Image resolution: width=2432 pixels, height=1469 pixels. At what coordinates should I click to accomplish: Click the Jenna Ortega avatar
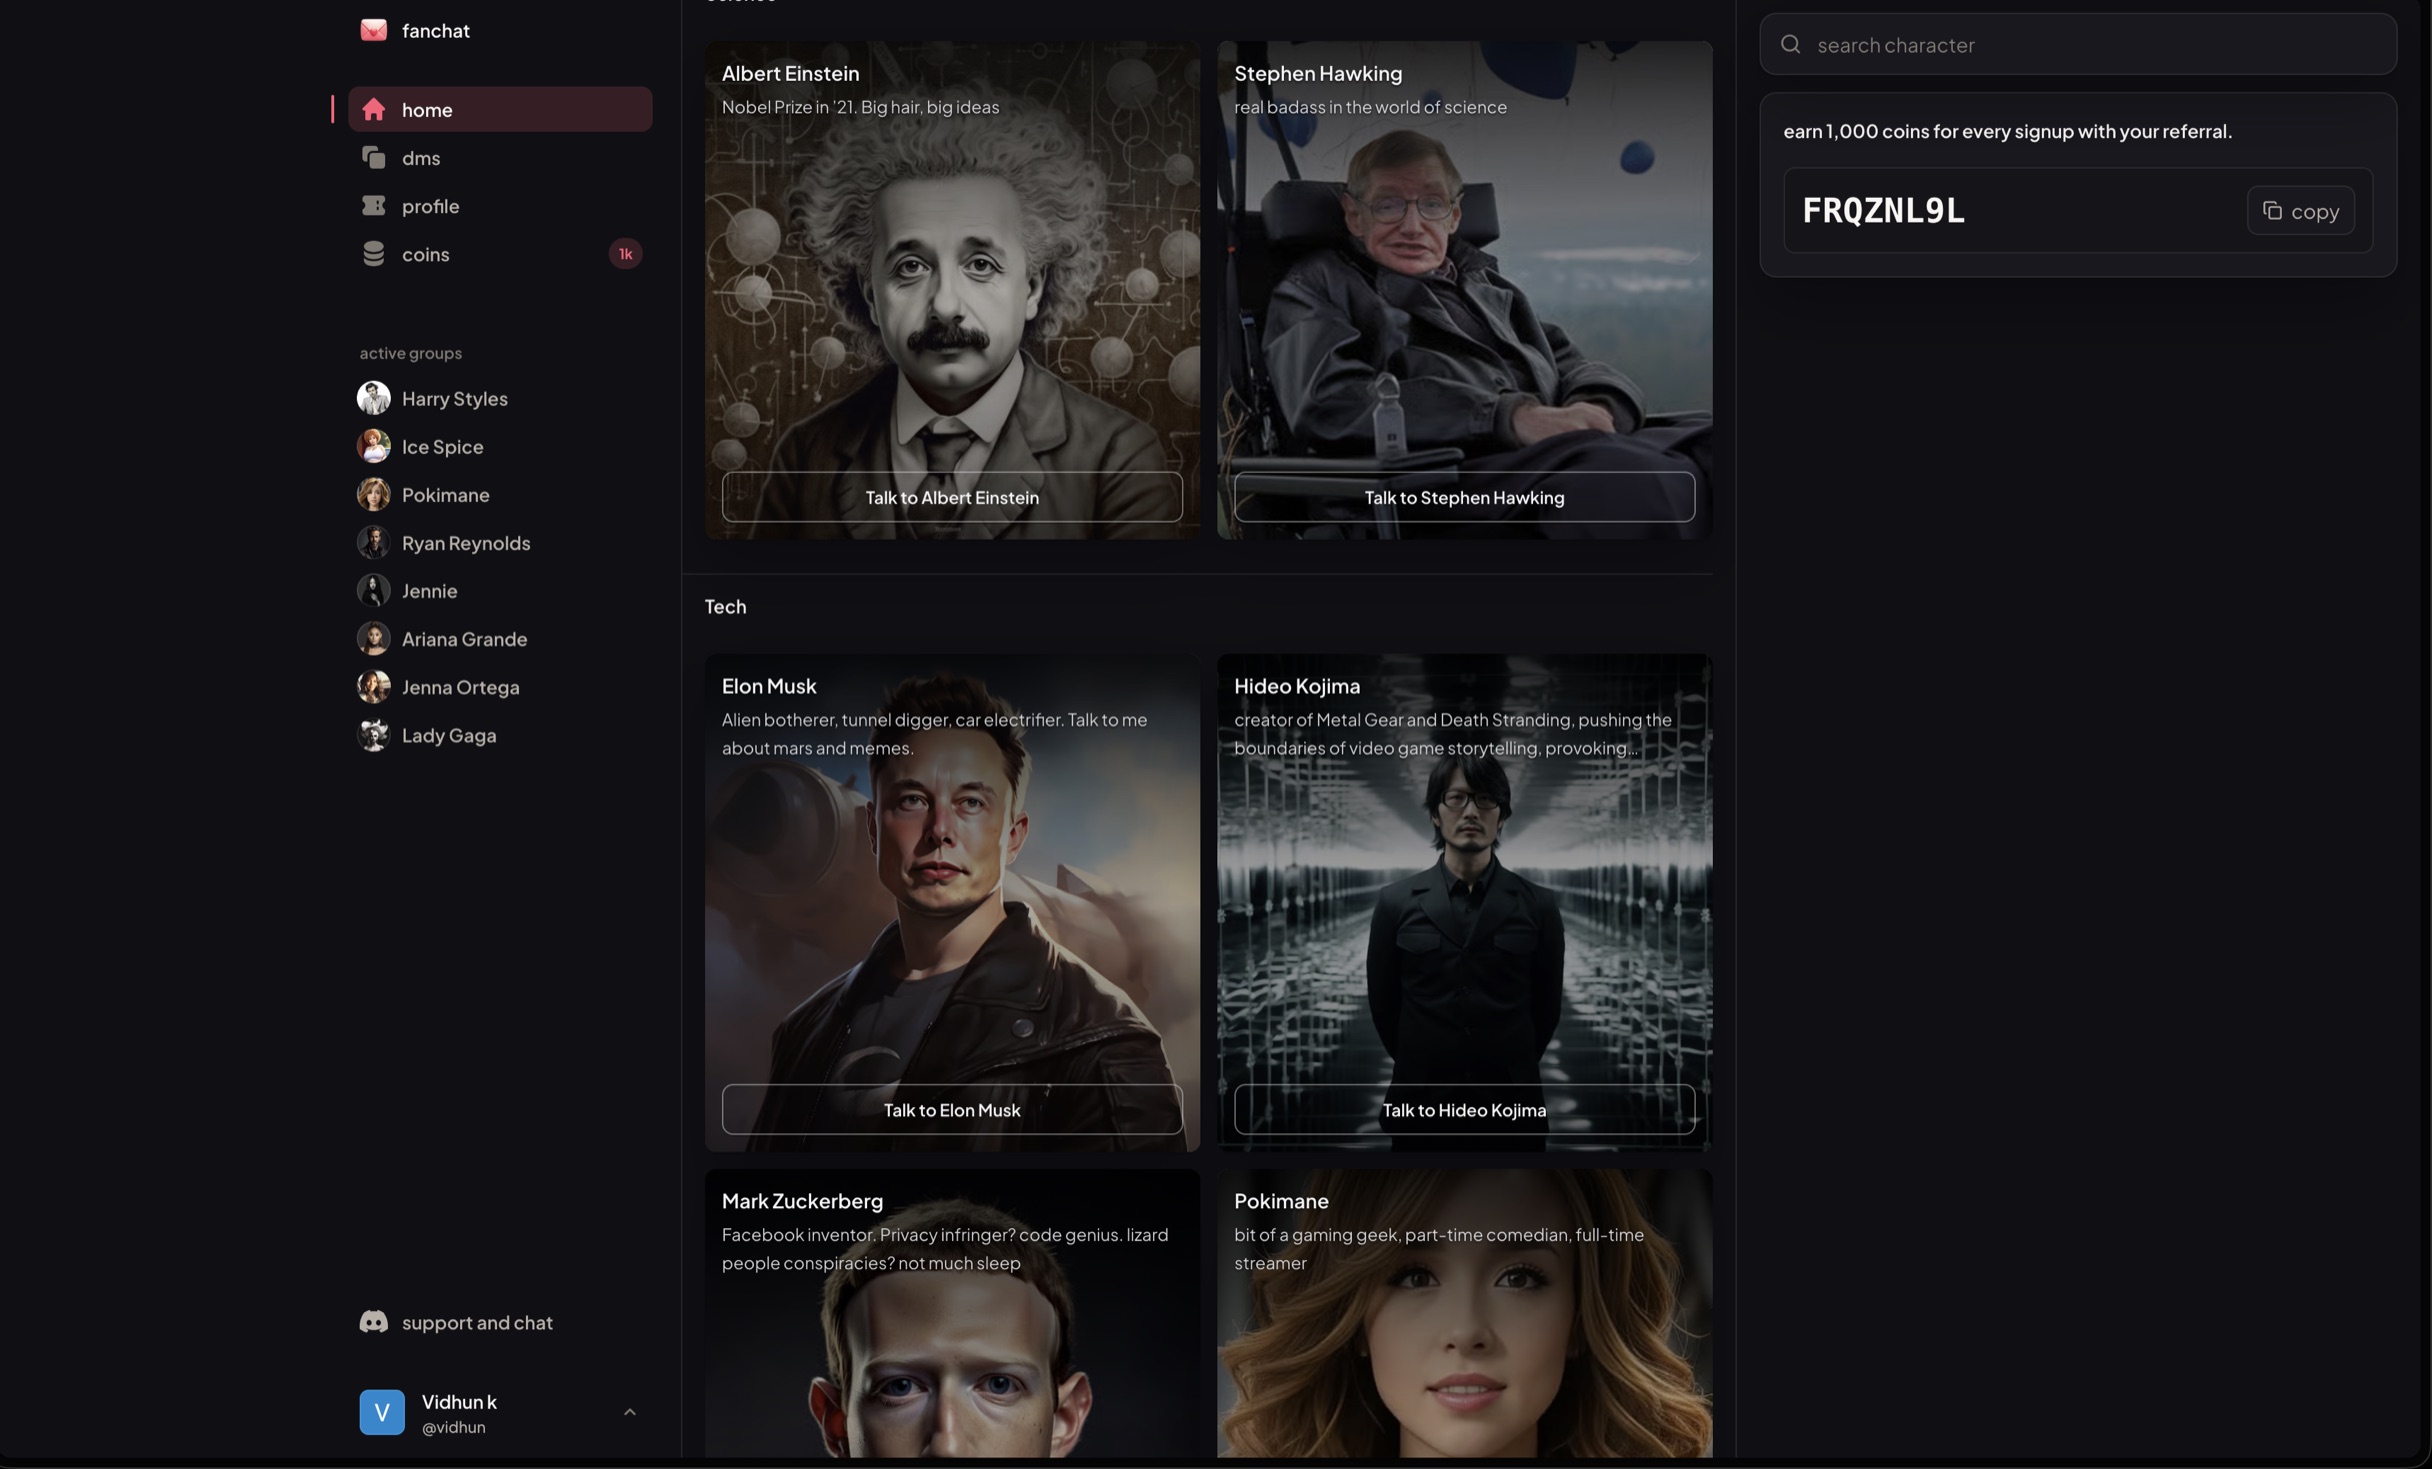pyautogui.click(x=373, y=686)
